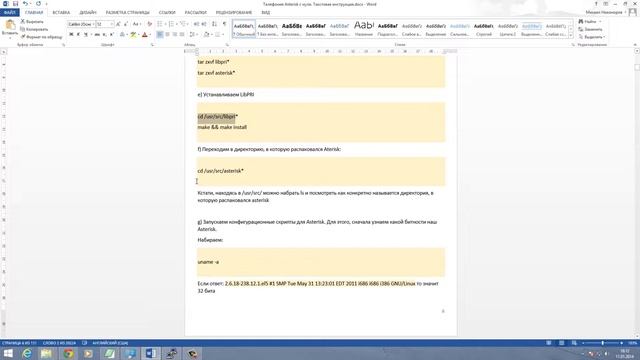
Task: Switch to Print Layout view
Action: (x=562, y=343)
